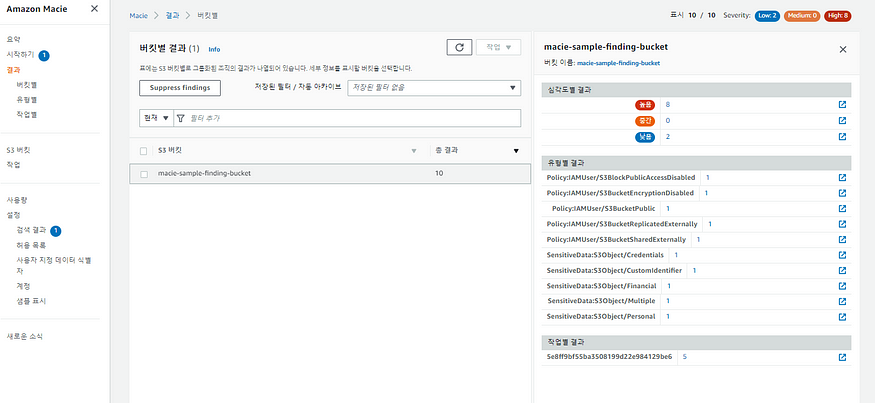Open S3BucketReplicatedExternally row external link icon
This screenshot has width=875, height=403.
(x=842, y=224)
